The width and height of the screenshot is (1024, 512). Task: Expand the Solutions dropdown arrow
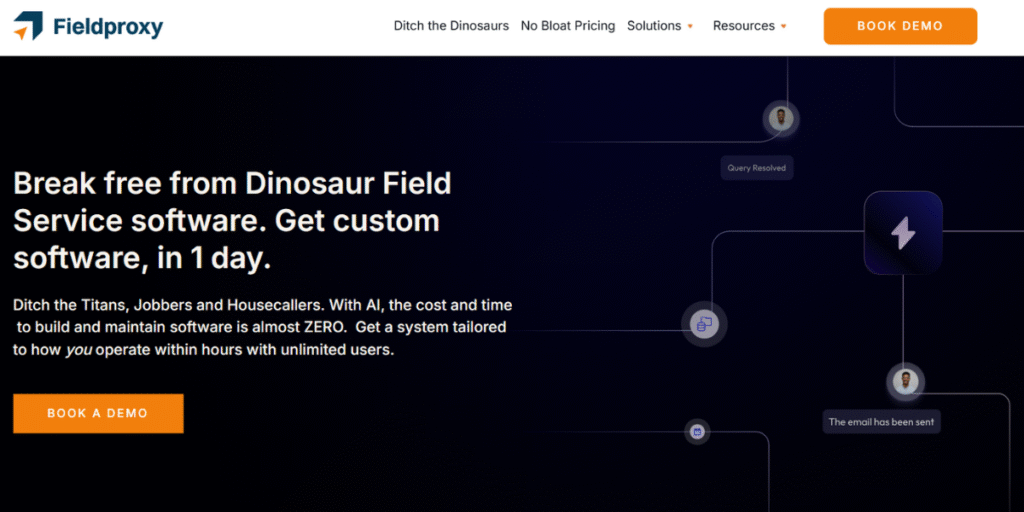(x=690, y=27)
